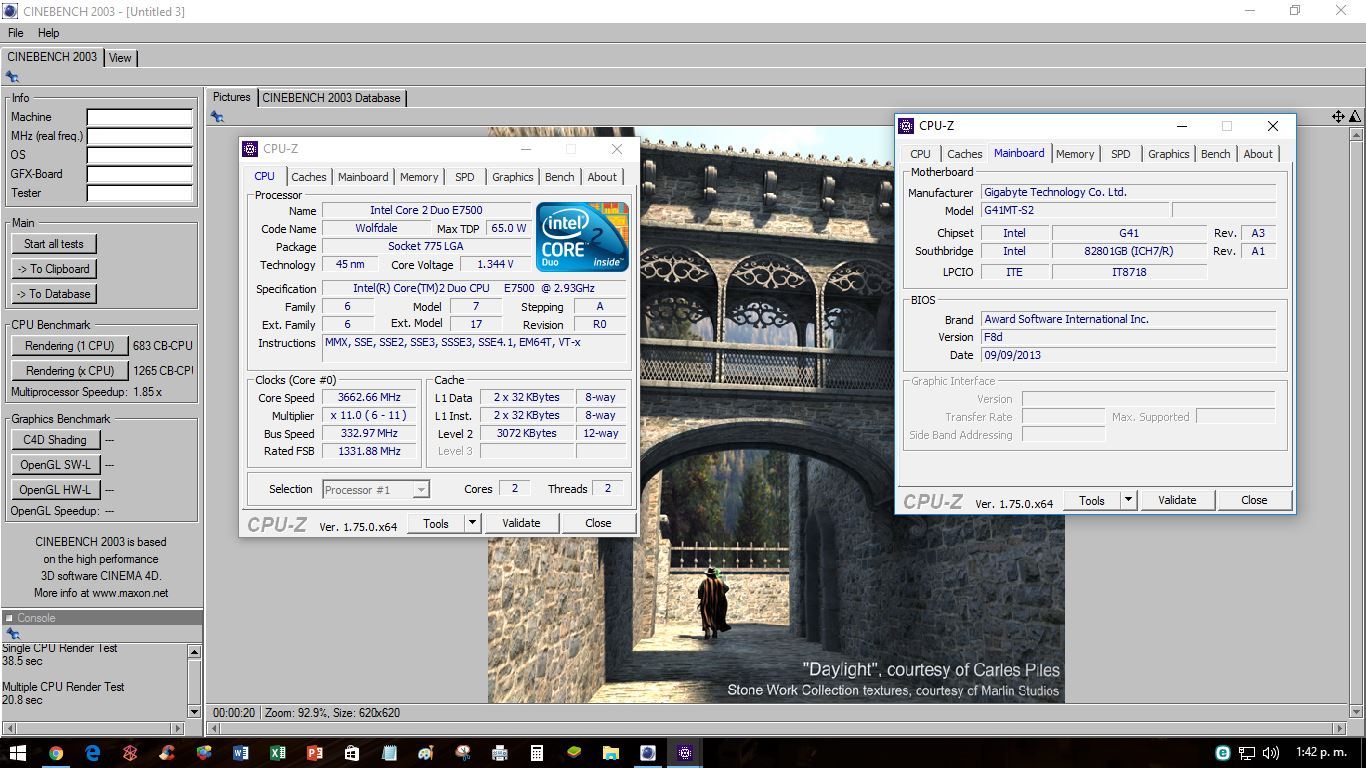
Task: Click into the Machine input field
Action: pyautogui.click(x=140, y=117)
